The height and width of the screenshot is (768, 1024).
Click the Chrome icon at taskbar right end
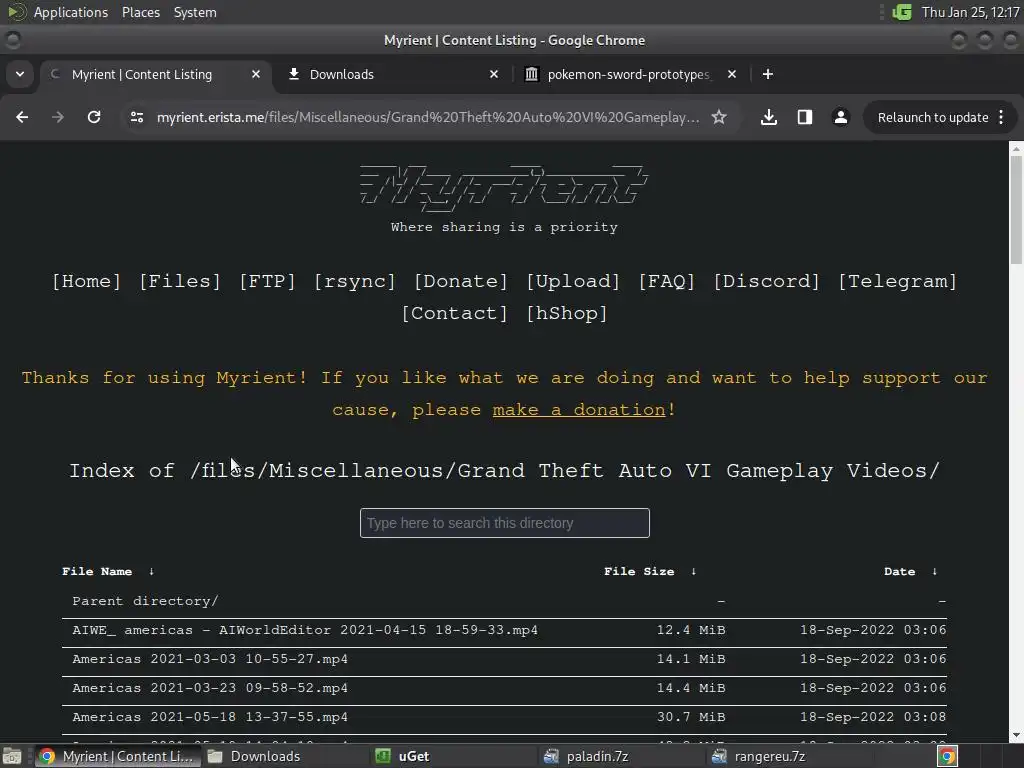coord(947,756)
